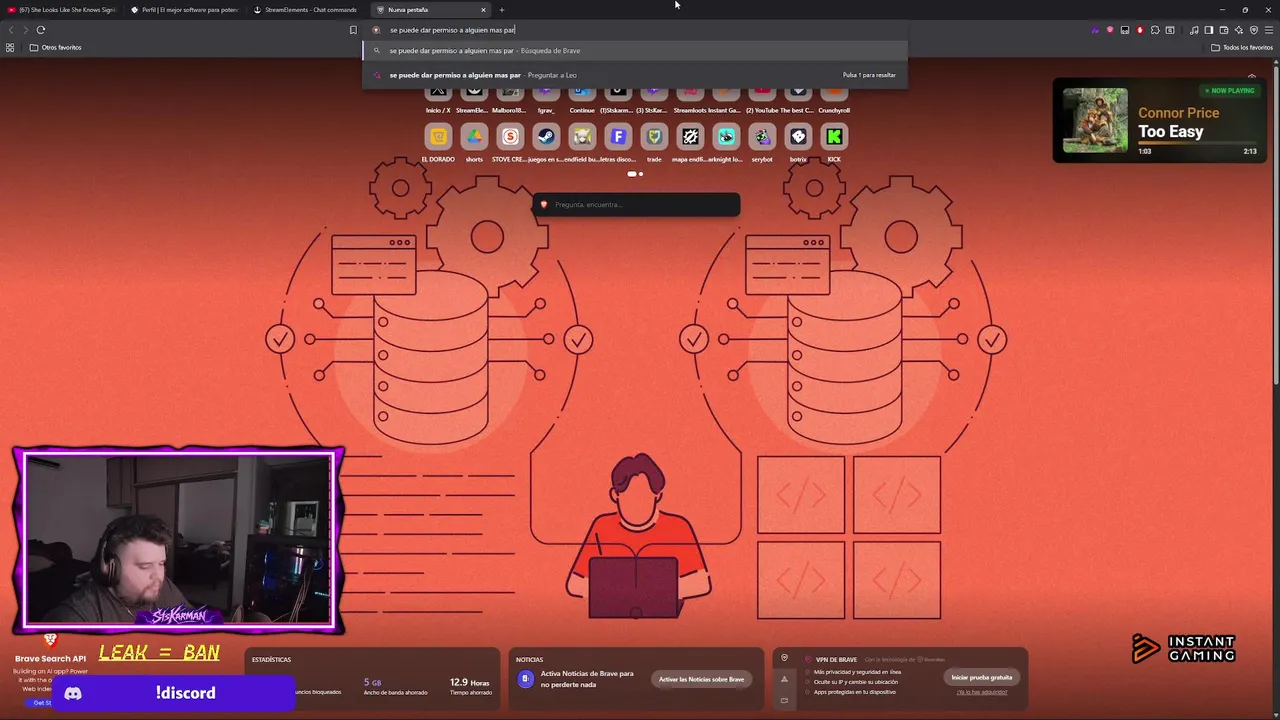Click the Pregunta, encuentra search box
The width and height of the screenshot is (1280, 720).
tap(636, 205)
